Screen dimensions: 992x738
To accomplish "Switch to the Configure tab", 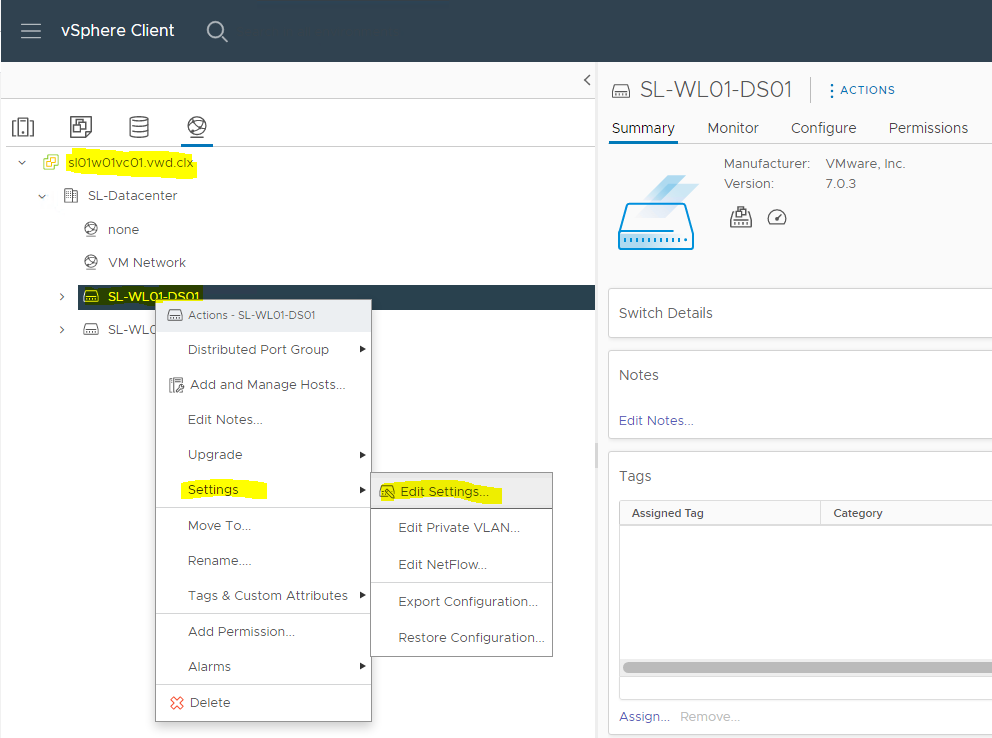I will pos(823,128).
